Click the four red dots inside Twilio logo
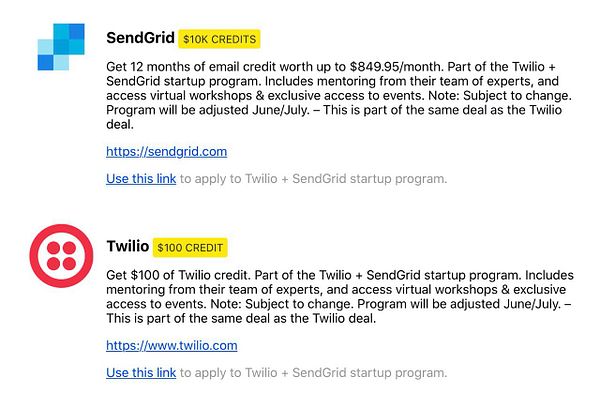Screen dimensions: 600x410 point(61,256)
